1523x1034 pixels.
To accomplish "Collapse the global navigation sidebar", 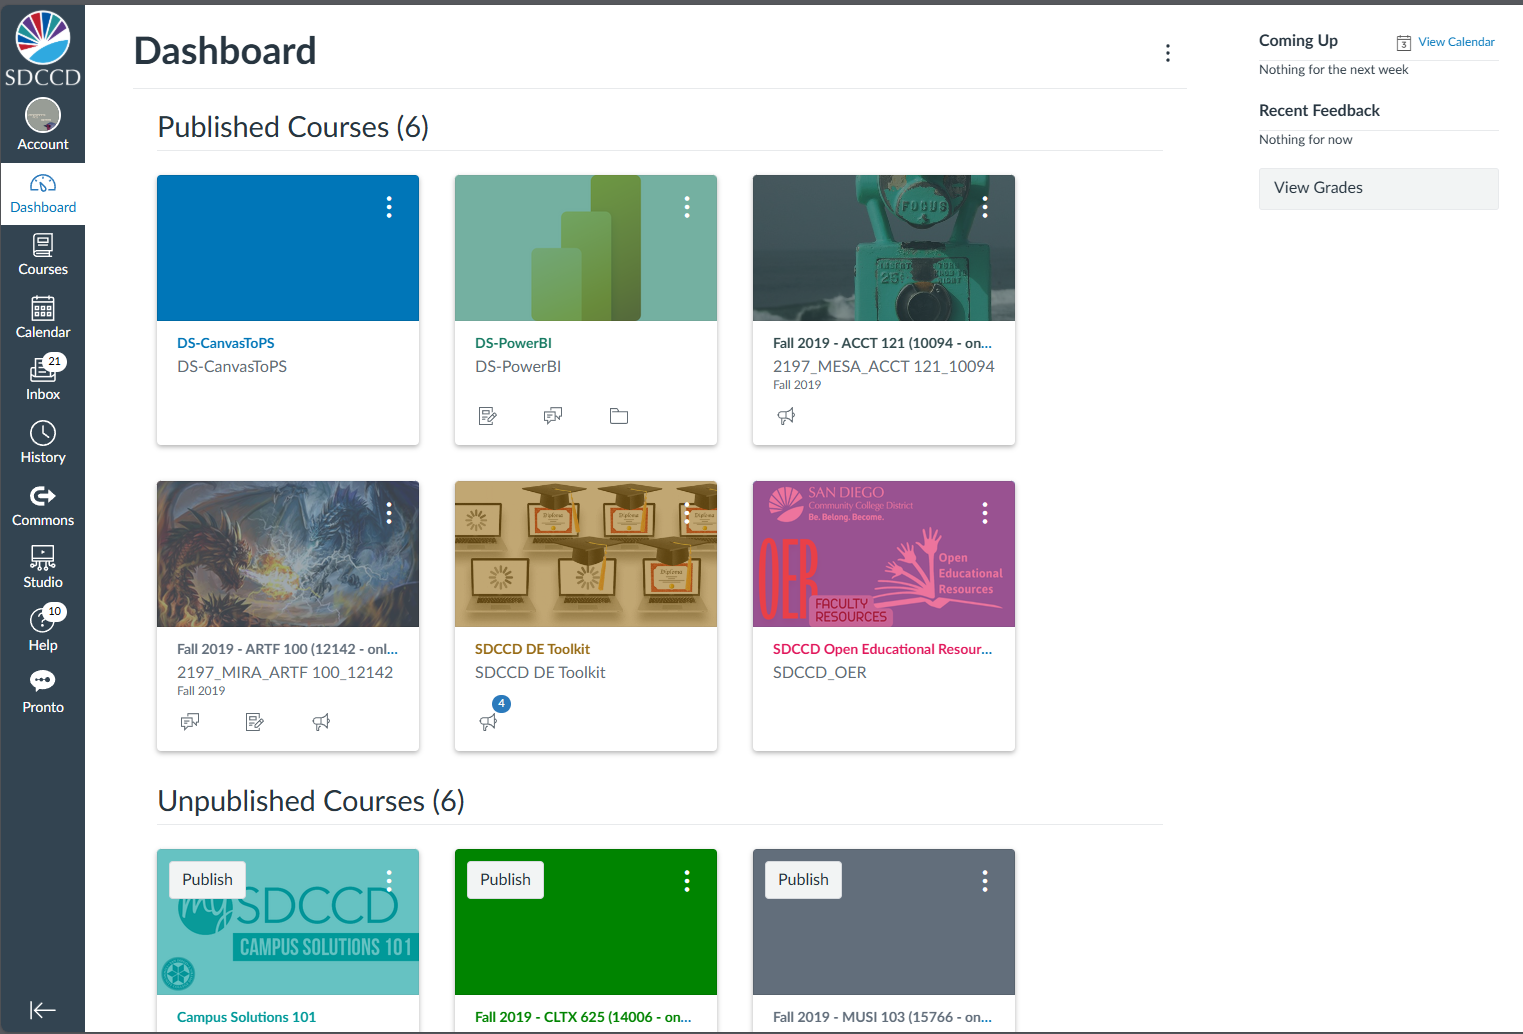I will click(x=43, y=1010).
